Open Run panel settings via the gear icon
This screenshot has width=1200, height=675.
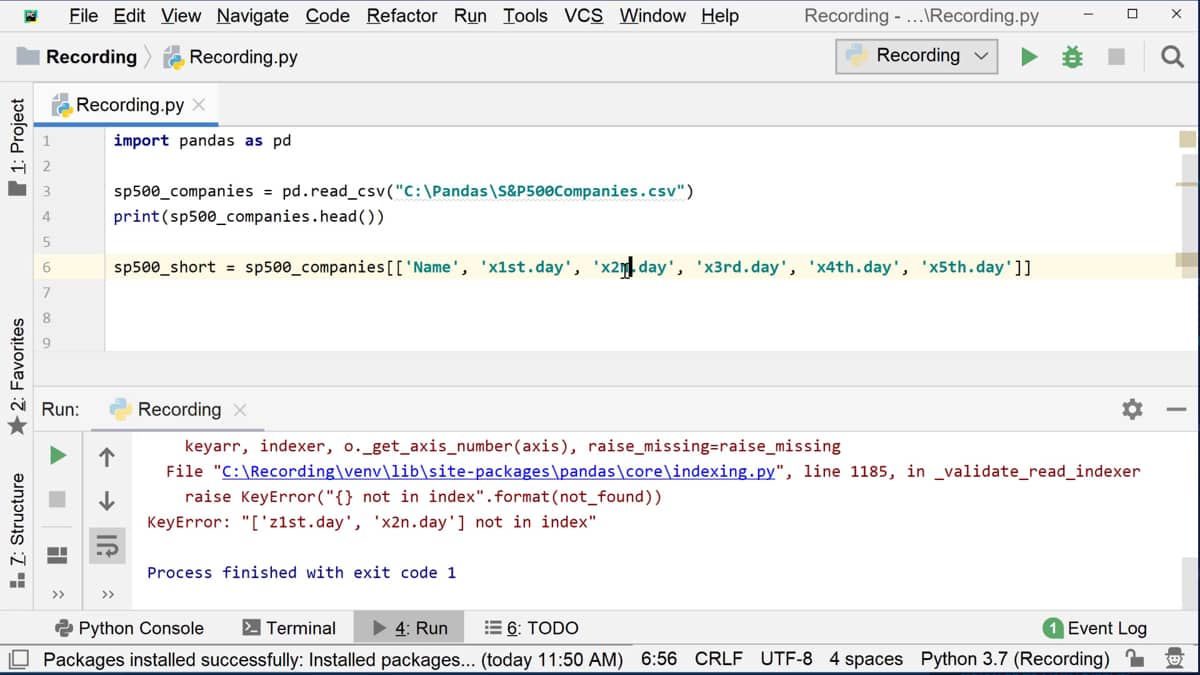(x=1132, y=409)
